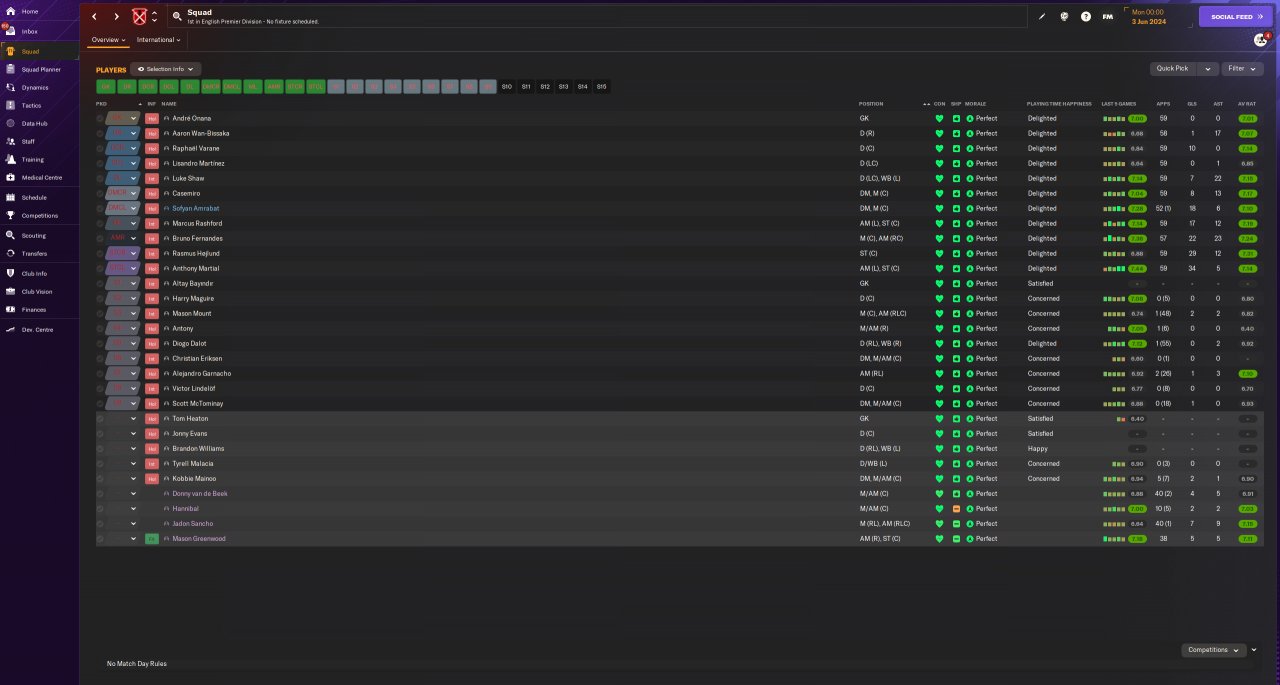This screenshot has height=685, width=1280.
Task: Open the help question mark icon
Action: click(1086, 16)
